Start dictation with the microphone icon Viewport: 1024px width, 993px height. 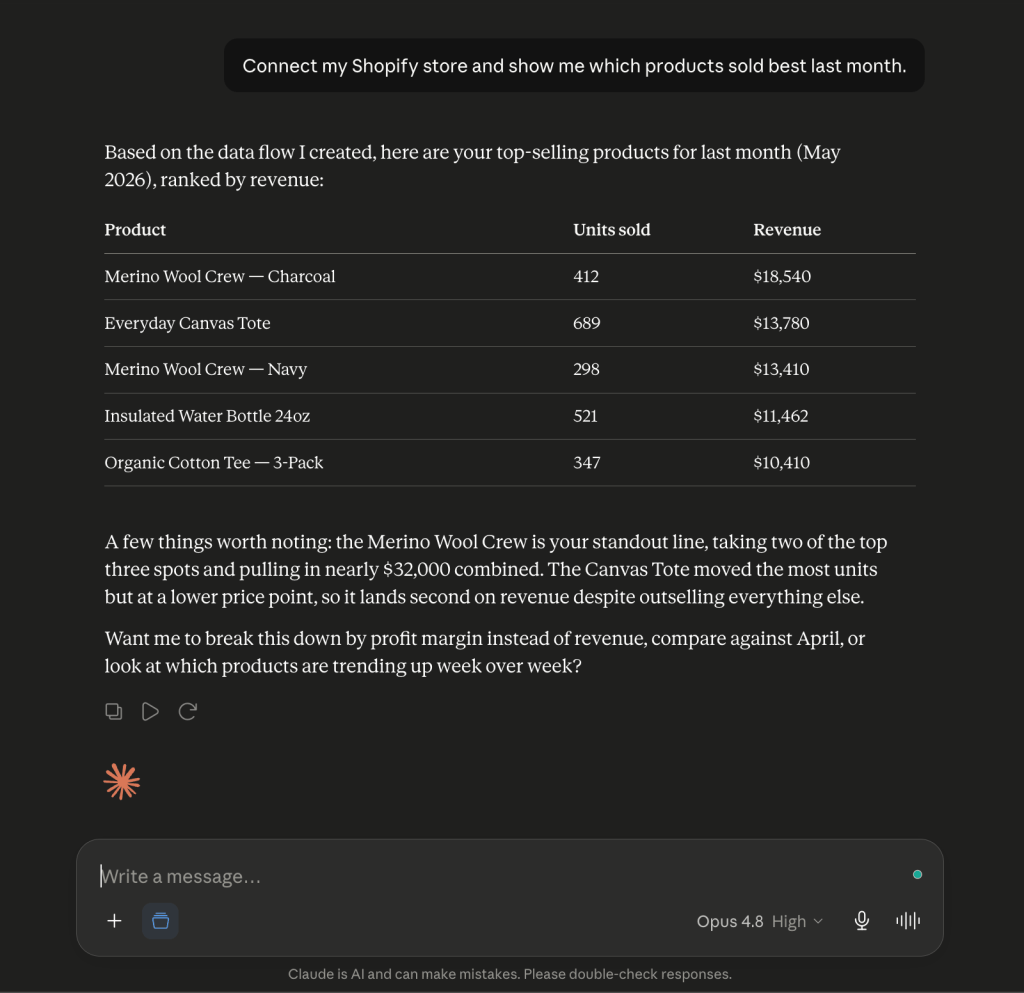click(x=861, y=921)
